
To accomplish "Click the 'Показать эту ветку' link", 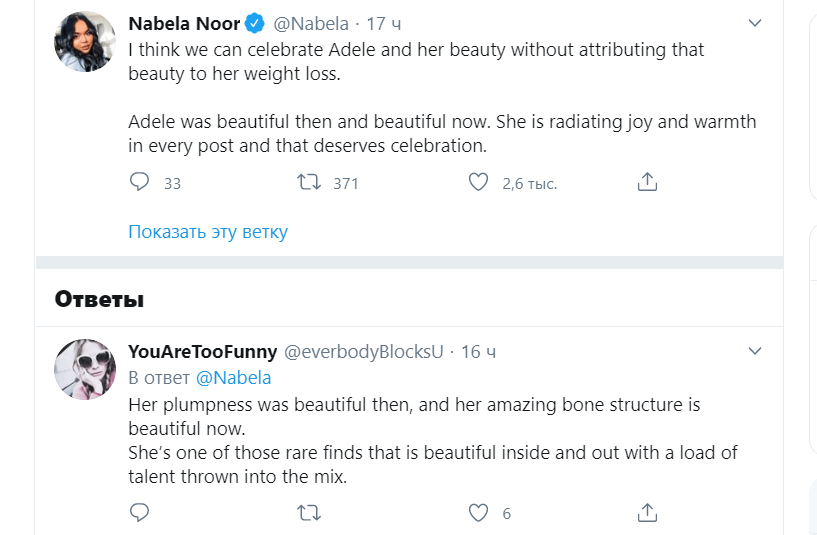I will click(208, 232).
